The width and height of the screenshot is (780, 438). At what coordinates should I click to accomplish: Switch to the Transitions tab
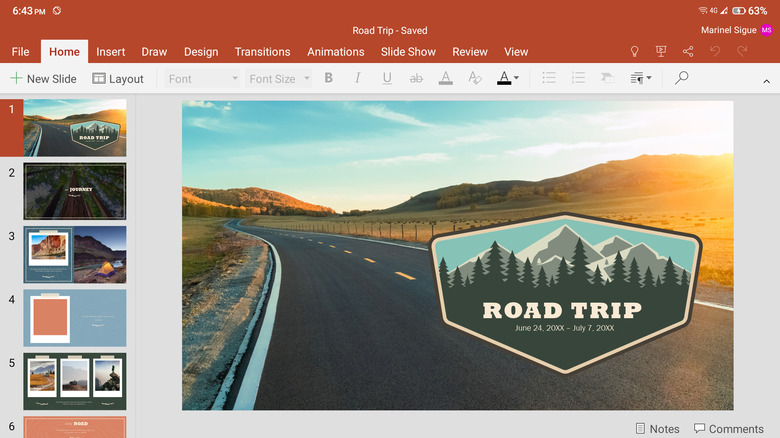(x=262, y=52)
